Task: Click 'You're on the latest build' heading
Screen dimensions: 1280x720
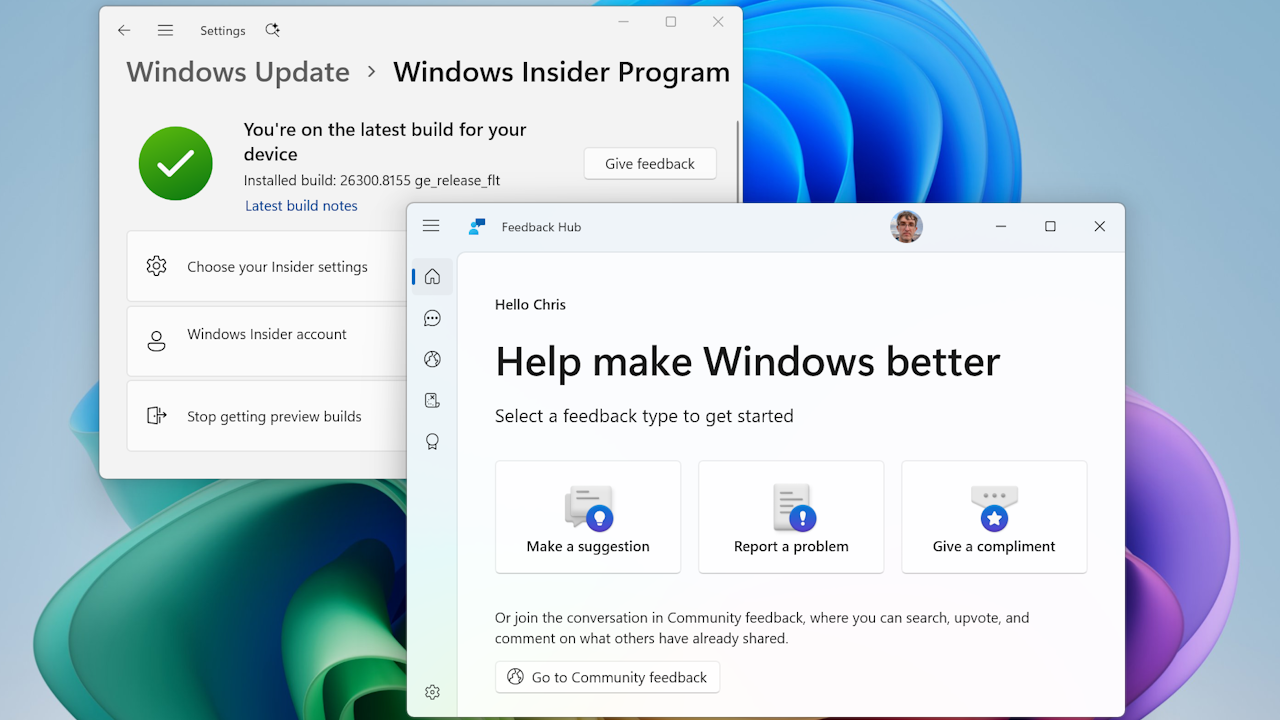Action: [x=385, y=141]
